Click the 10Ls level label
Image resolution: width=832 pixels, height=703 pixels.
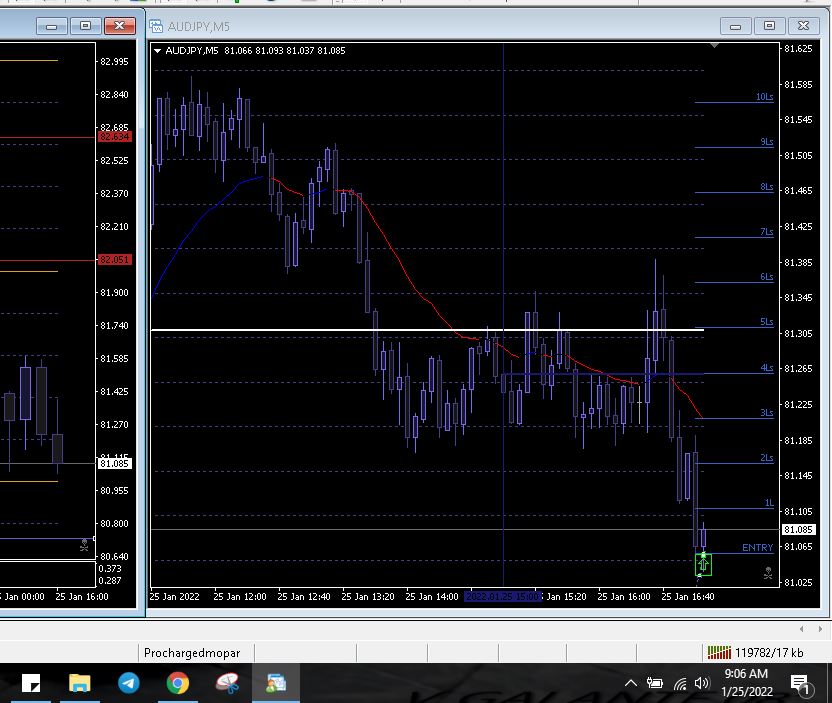765,96
